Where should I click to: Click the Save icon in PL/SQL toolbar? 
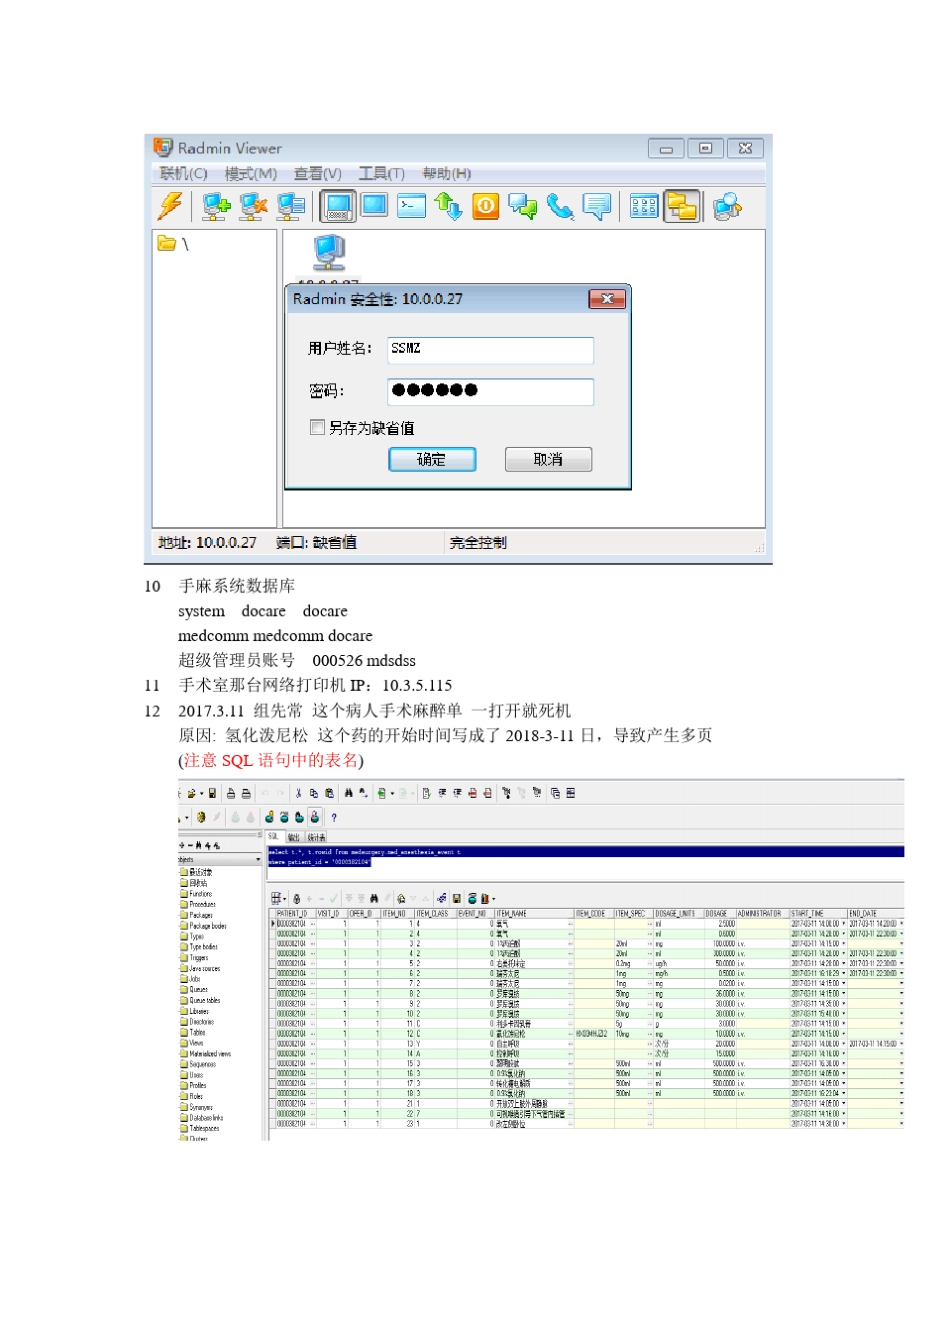pyautogui.click(x=212, y=793)
